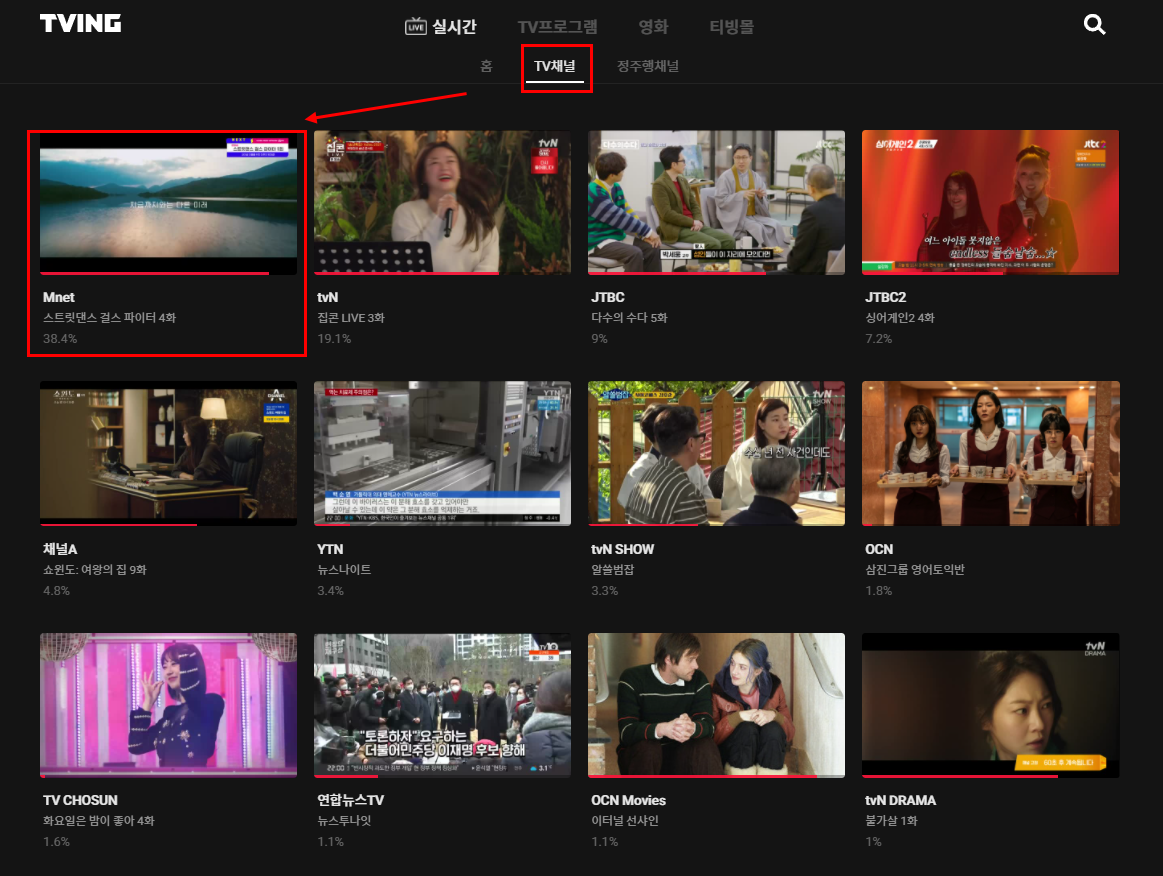Image resolution: width=1163 pixels, height=876 pixels.
Task: Open the 연합뉴스TV thumbnail
Action: click(x=442, y=705)
